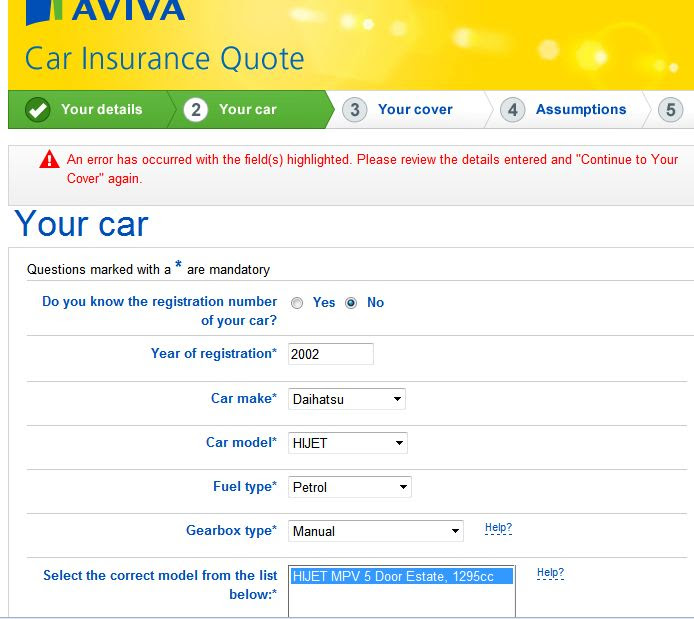Open the Your car step tab
The height and width of the screenshot is (619, 694).
[x=247, y=109]
